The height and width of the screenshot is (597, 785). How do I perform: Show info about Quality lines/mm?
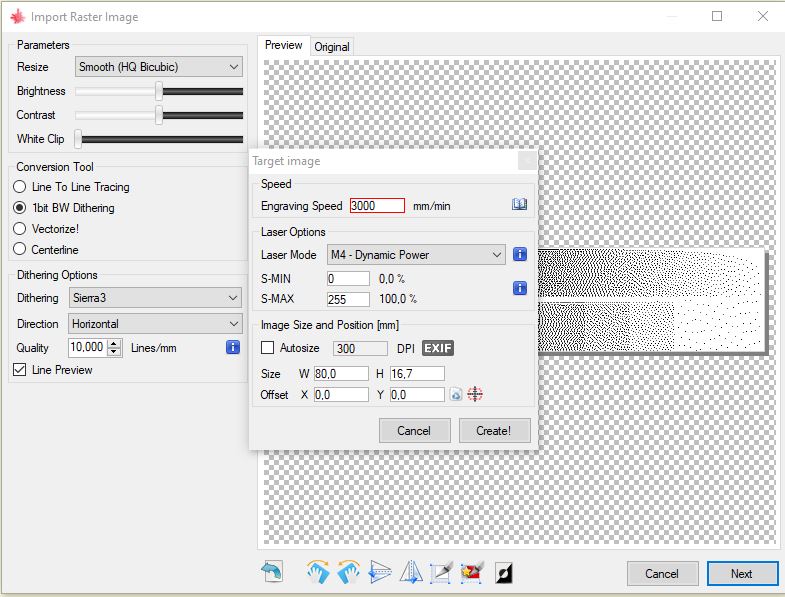(x=233, y=347)
